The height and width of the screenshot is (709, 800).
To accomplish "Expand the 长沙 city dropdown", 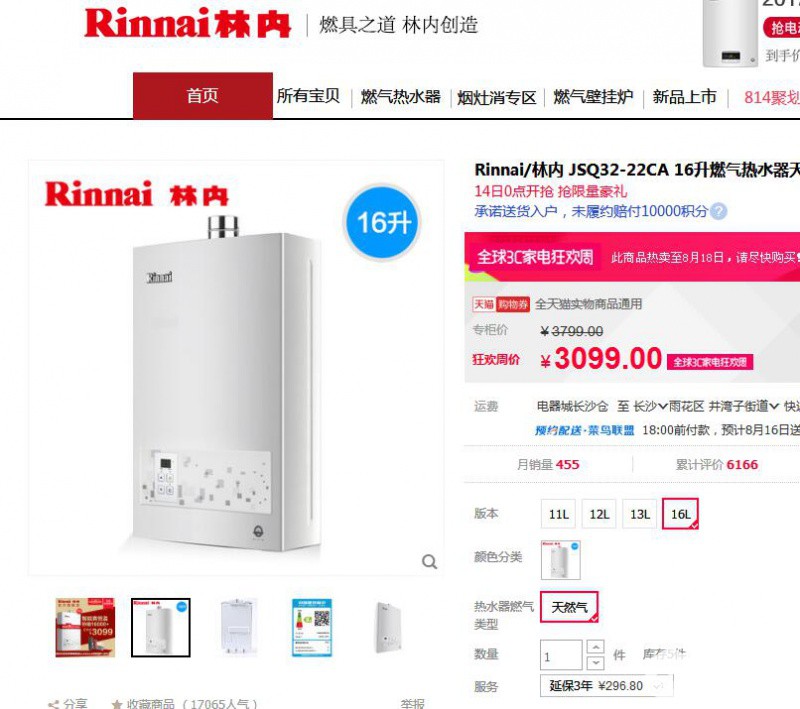I will coord(651,406).
